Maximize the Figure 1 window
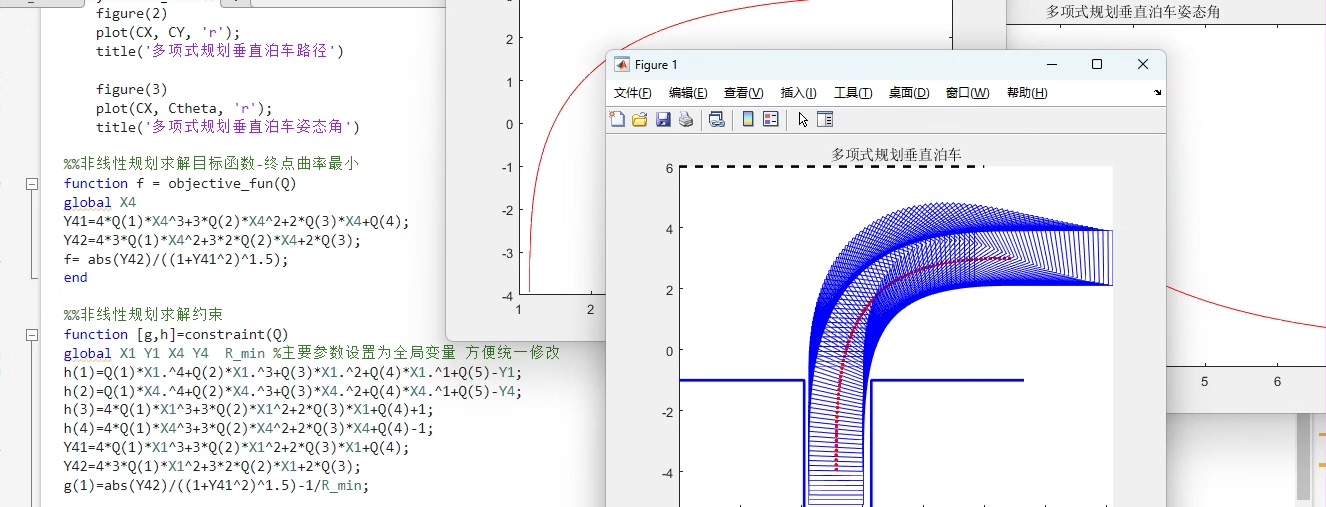Image resolution: width=1326 pixels, height=507 pixels. click(x=1097, y=64)
